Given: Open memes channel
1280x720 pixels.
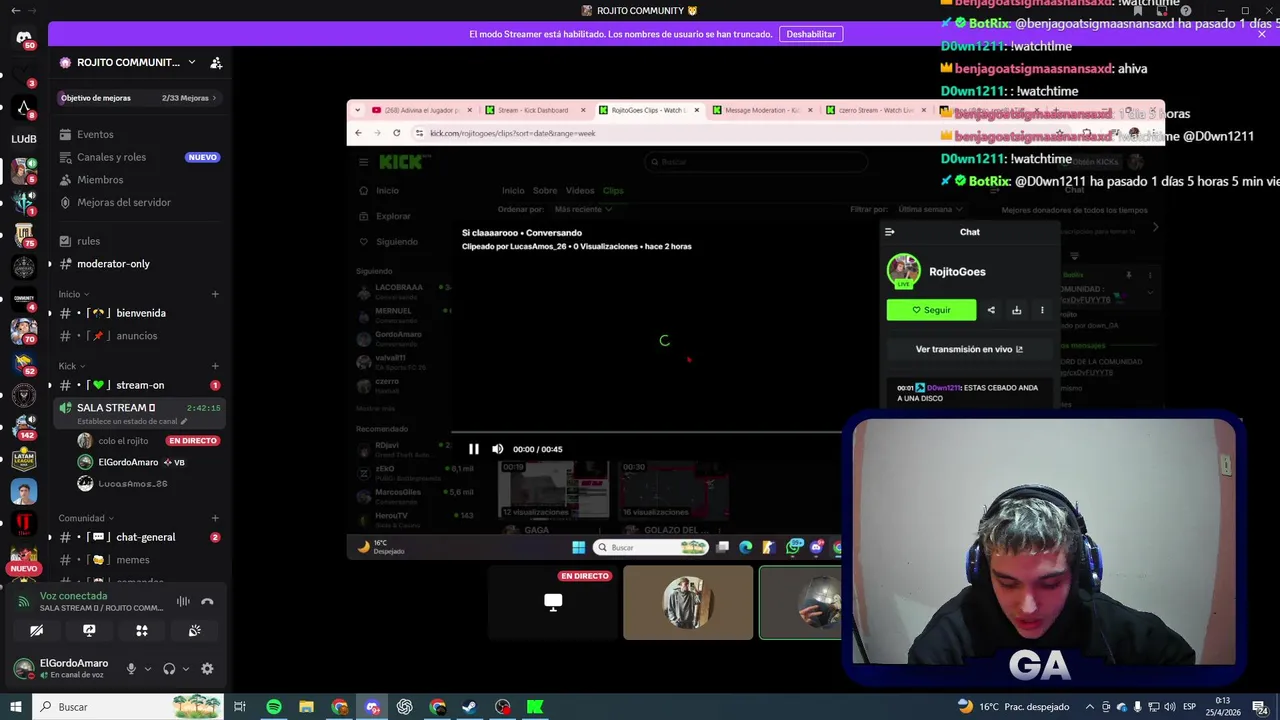Looking at the screenshot, I should pyautogui.click(x=135, y=560).
